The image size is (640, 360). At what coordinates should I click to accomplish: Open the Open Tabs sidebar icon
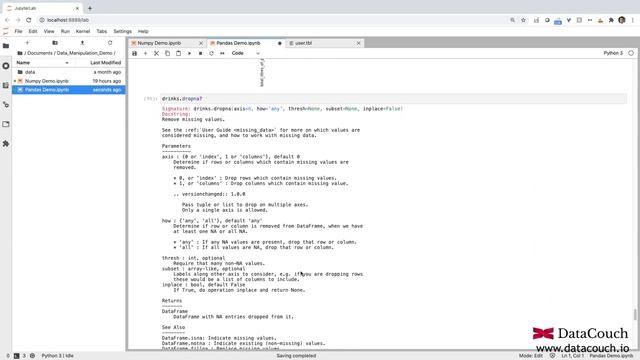click(6, 124)
